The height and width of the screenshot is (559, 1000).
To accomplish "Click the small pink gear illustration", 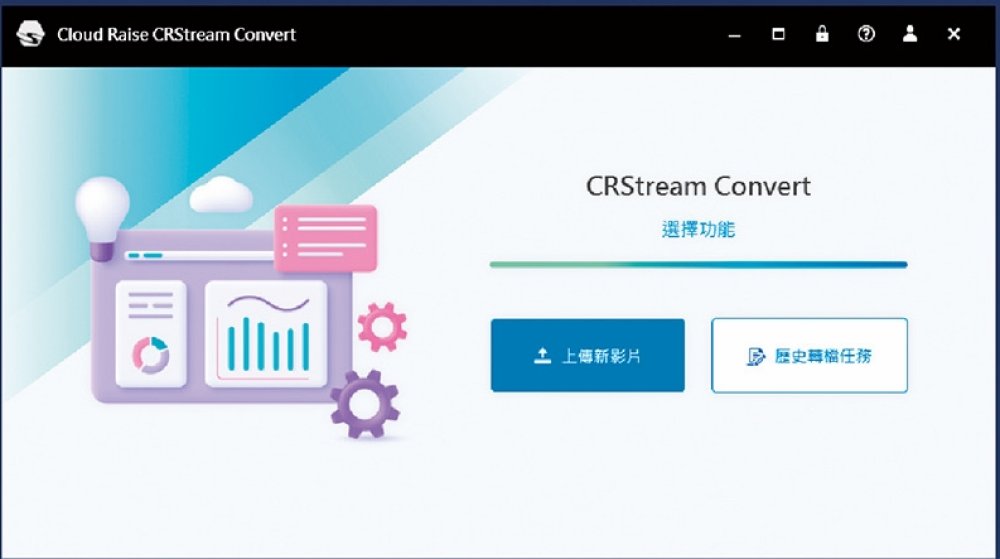I will 382,327.
